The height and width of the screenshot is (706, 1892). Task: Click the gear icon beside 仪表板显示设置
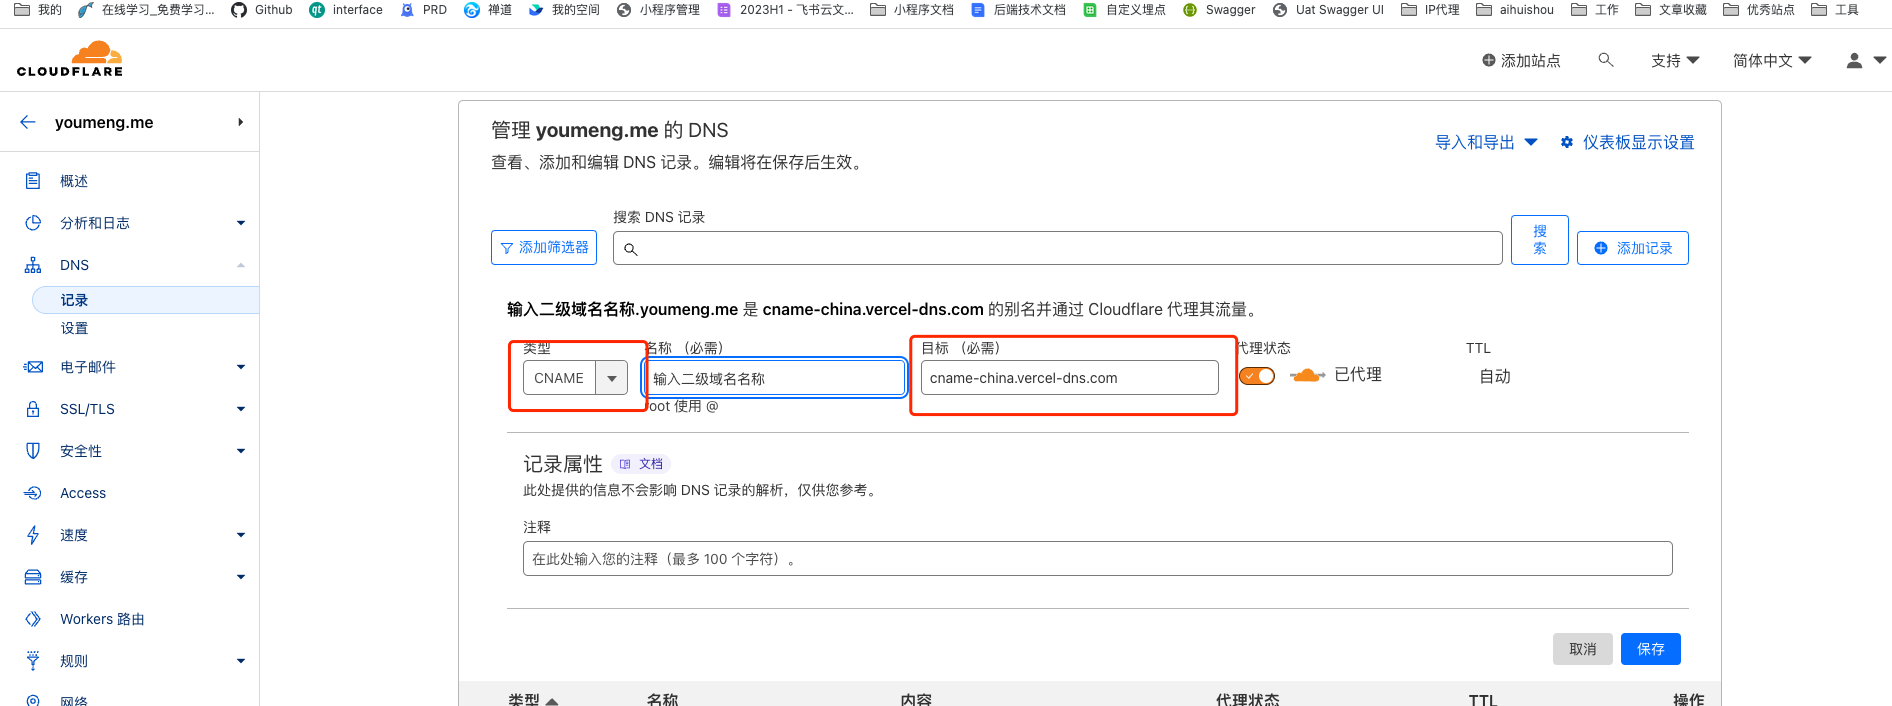point(1567,142)
